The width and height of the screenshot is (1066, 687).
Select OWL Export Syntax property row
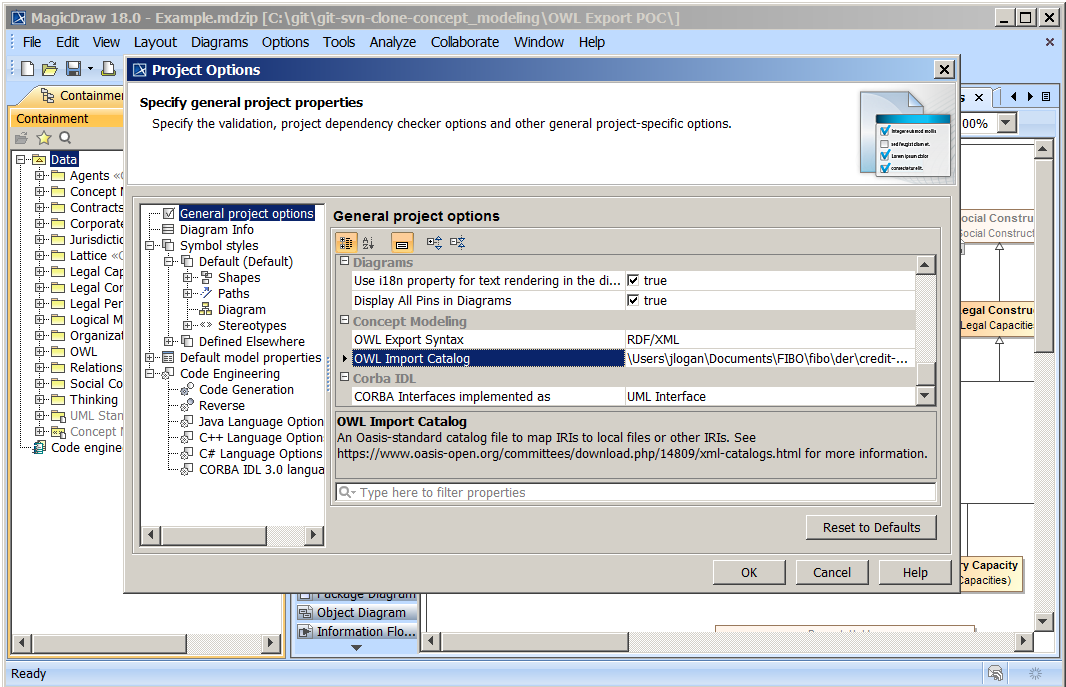pos(633,339)
